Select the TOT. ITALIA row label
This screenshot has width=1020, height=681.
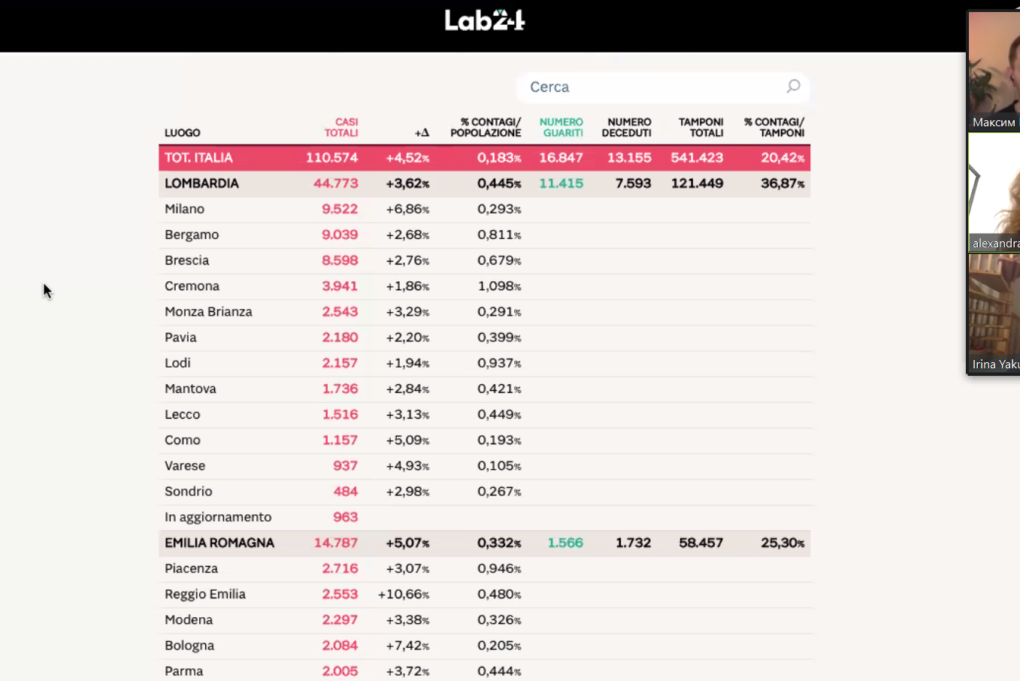click(x=198, y=158)
